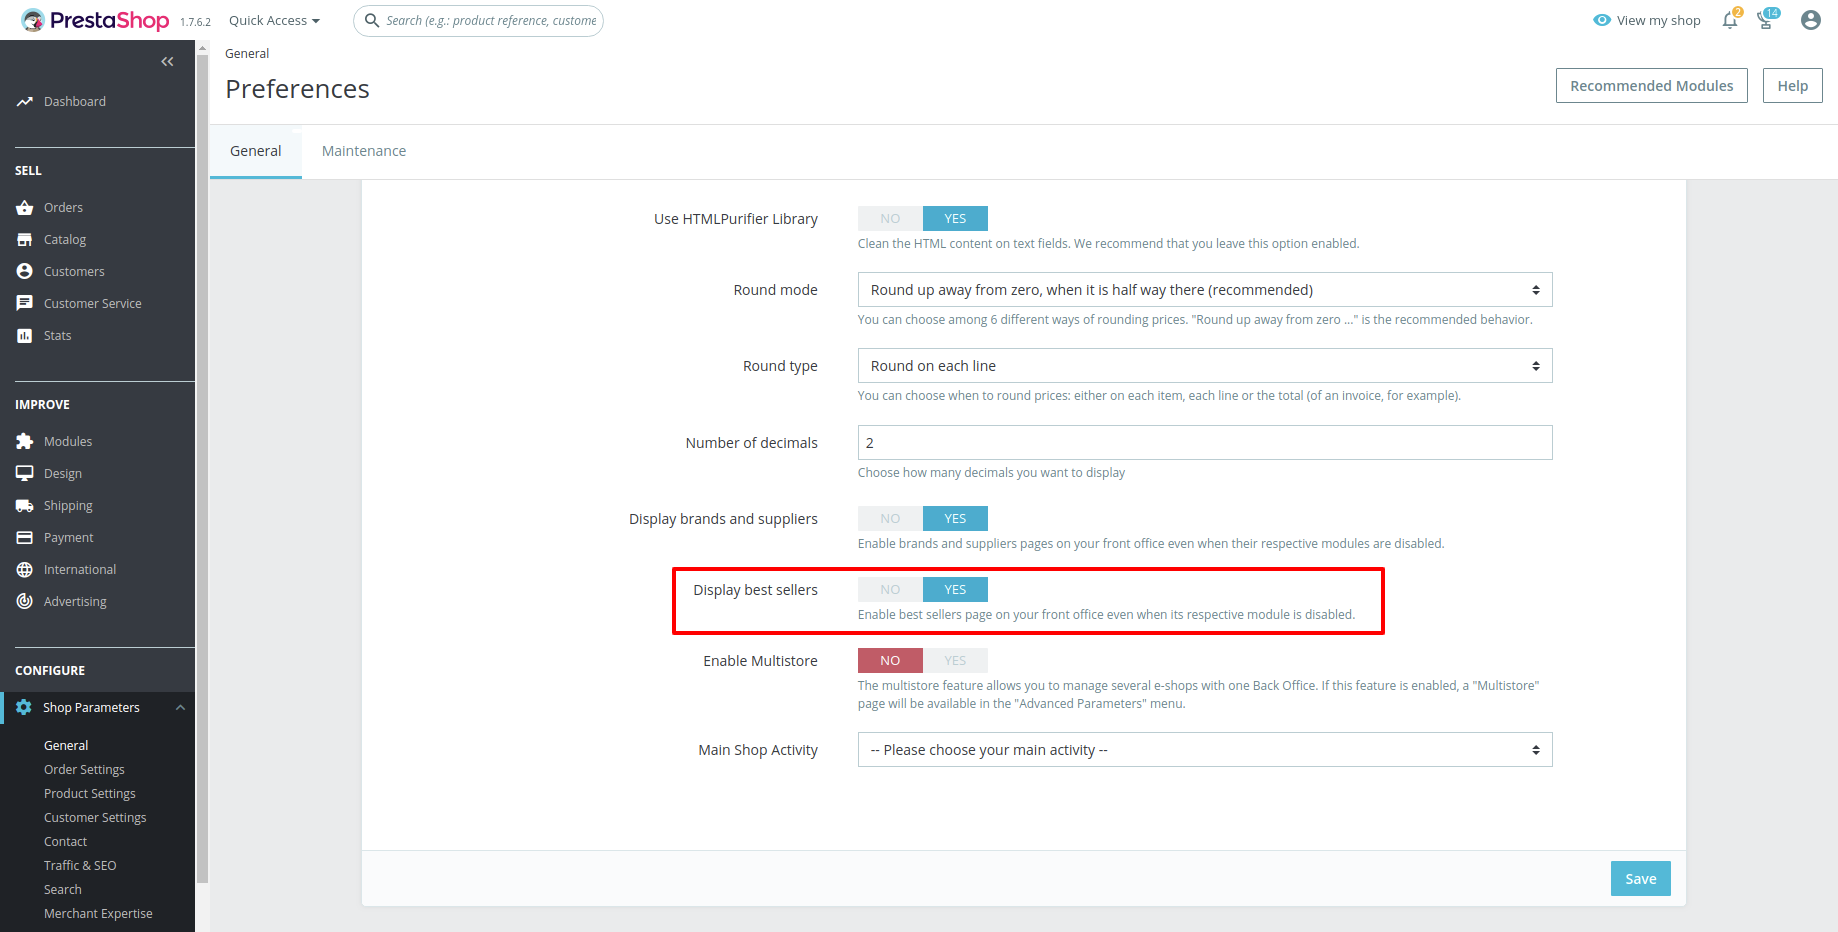
Task: Click the Modules puzzle icon
Action: click(x=25, y=442)
